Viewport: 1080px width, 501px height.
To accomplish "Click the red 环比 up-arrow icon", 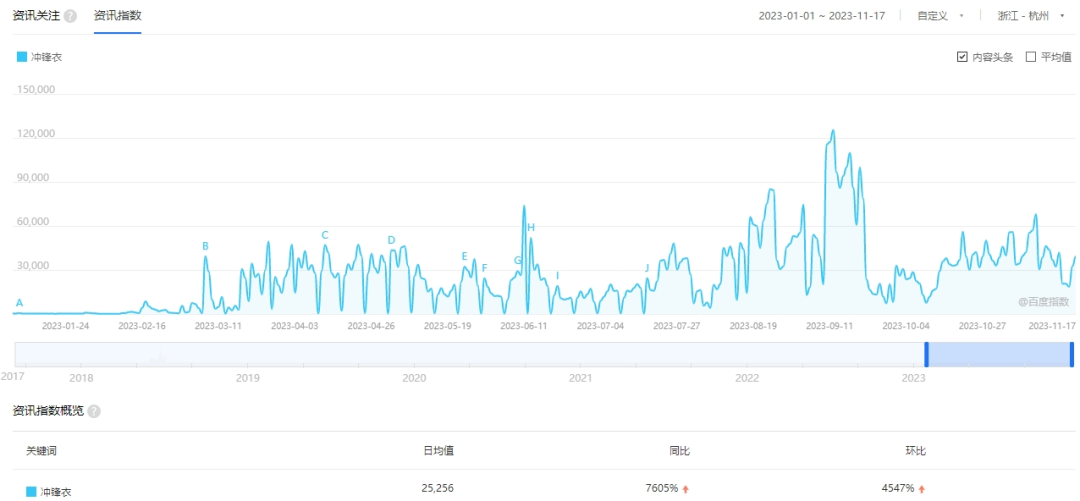I will 922,489.
